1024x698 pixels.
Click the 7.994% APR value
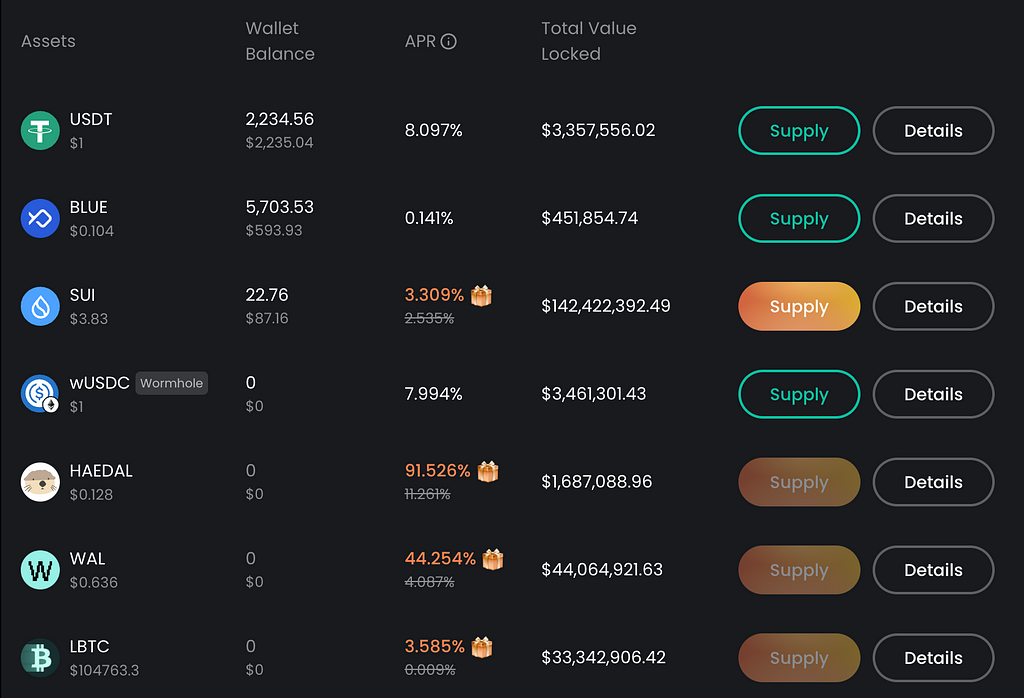(434, 394)
